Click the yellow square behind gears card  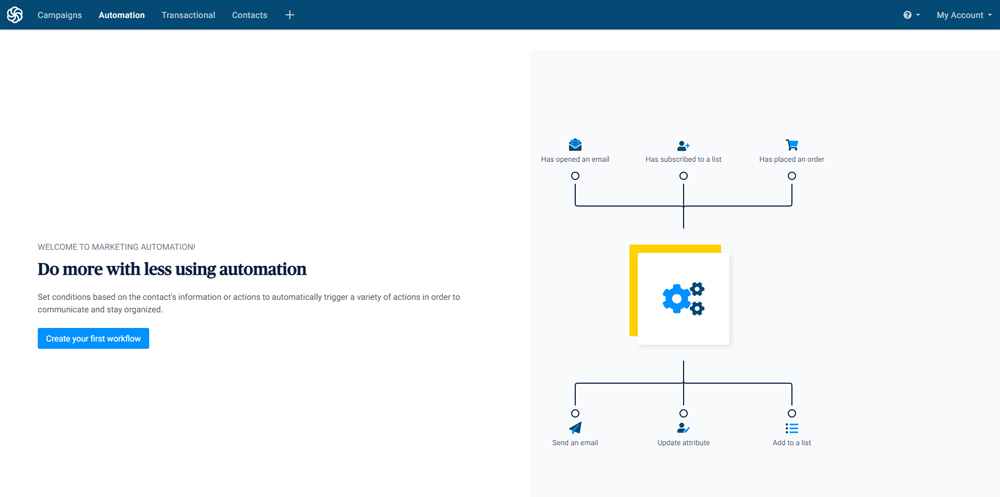634,290
